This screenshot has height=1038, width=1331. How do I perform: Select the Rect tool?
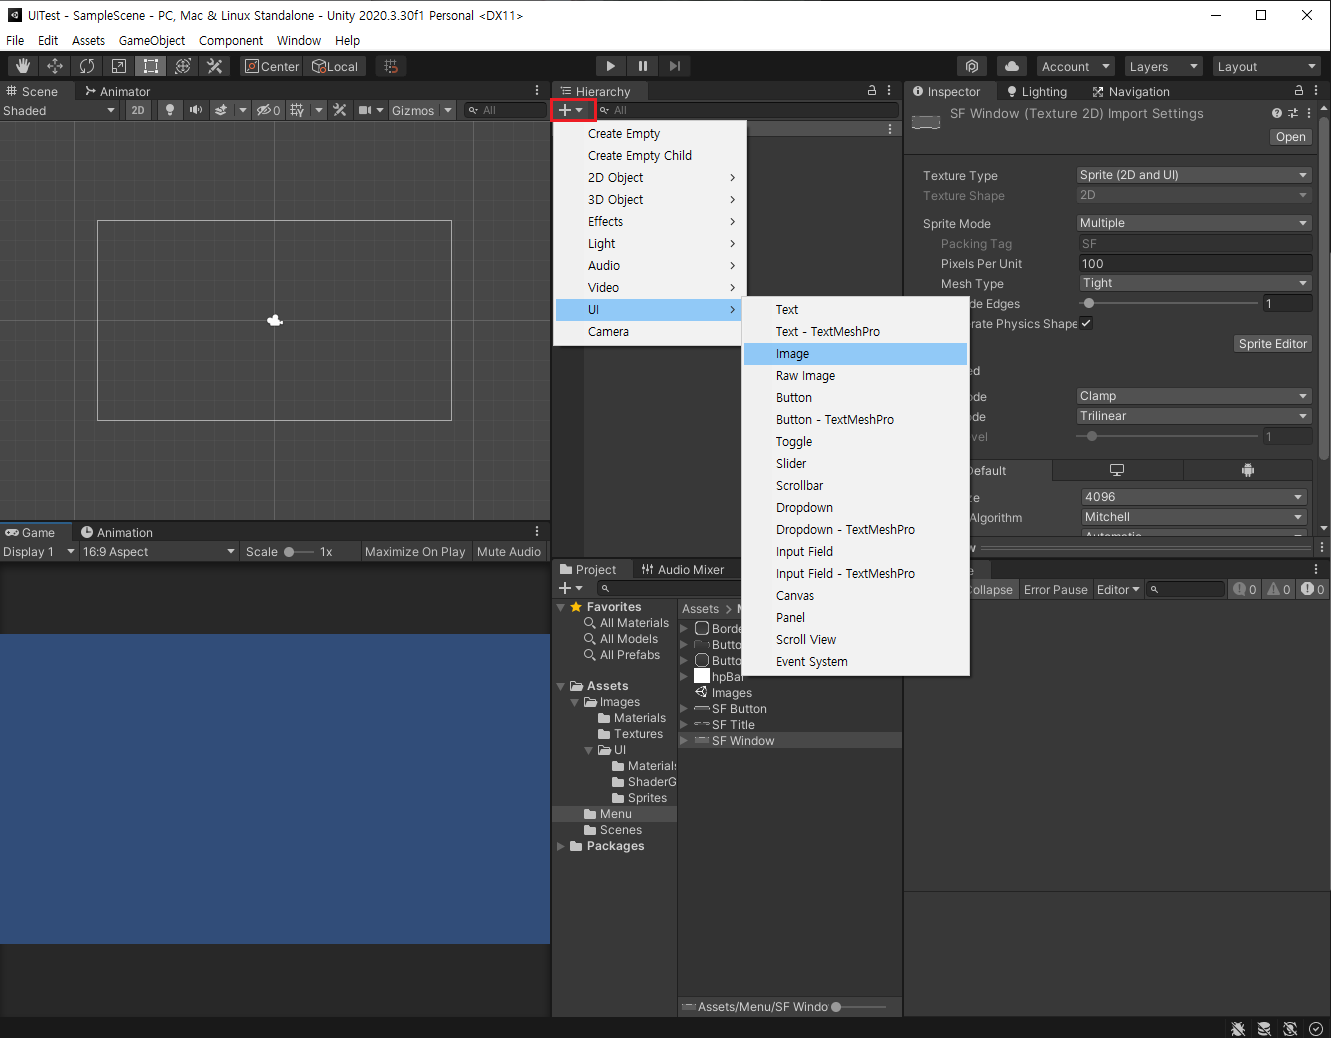(151, 66)
